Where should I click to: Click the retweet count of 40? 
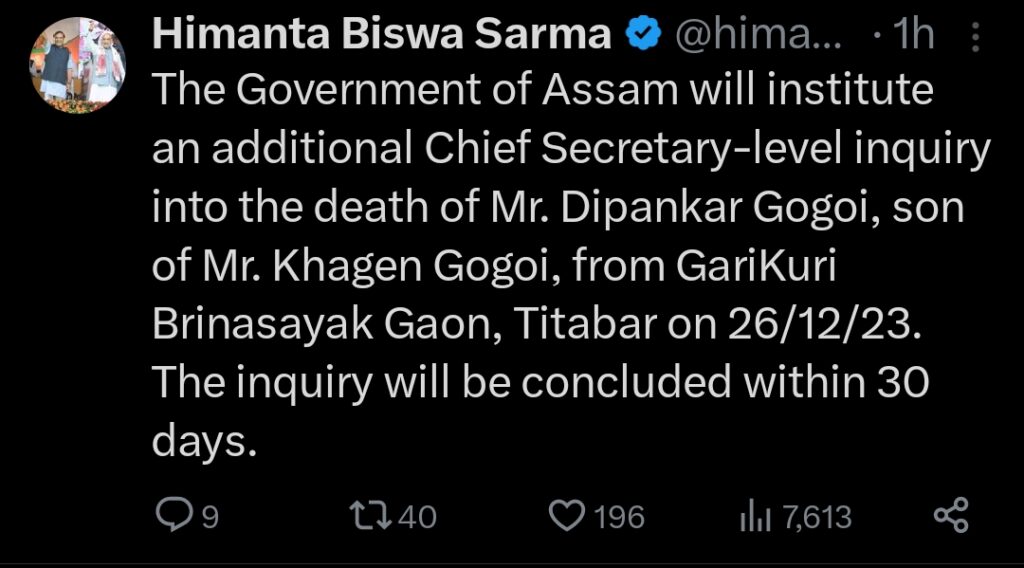click(x=417, y=517)
